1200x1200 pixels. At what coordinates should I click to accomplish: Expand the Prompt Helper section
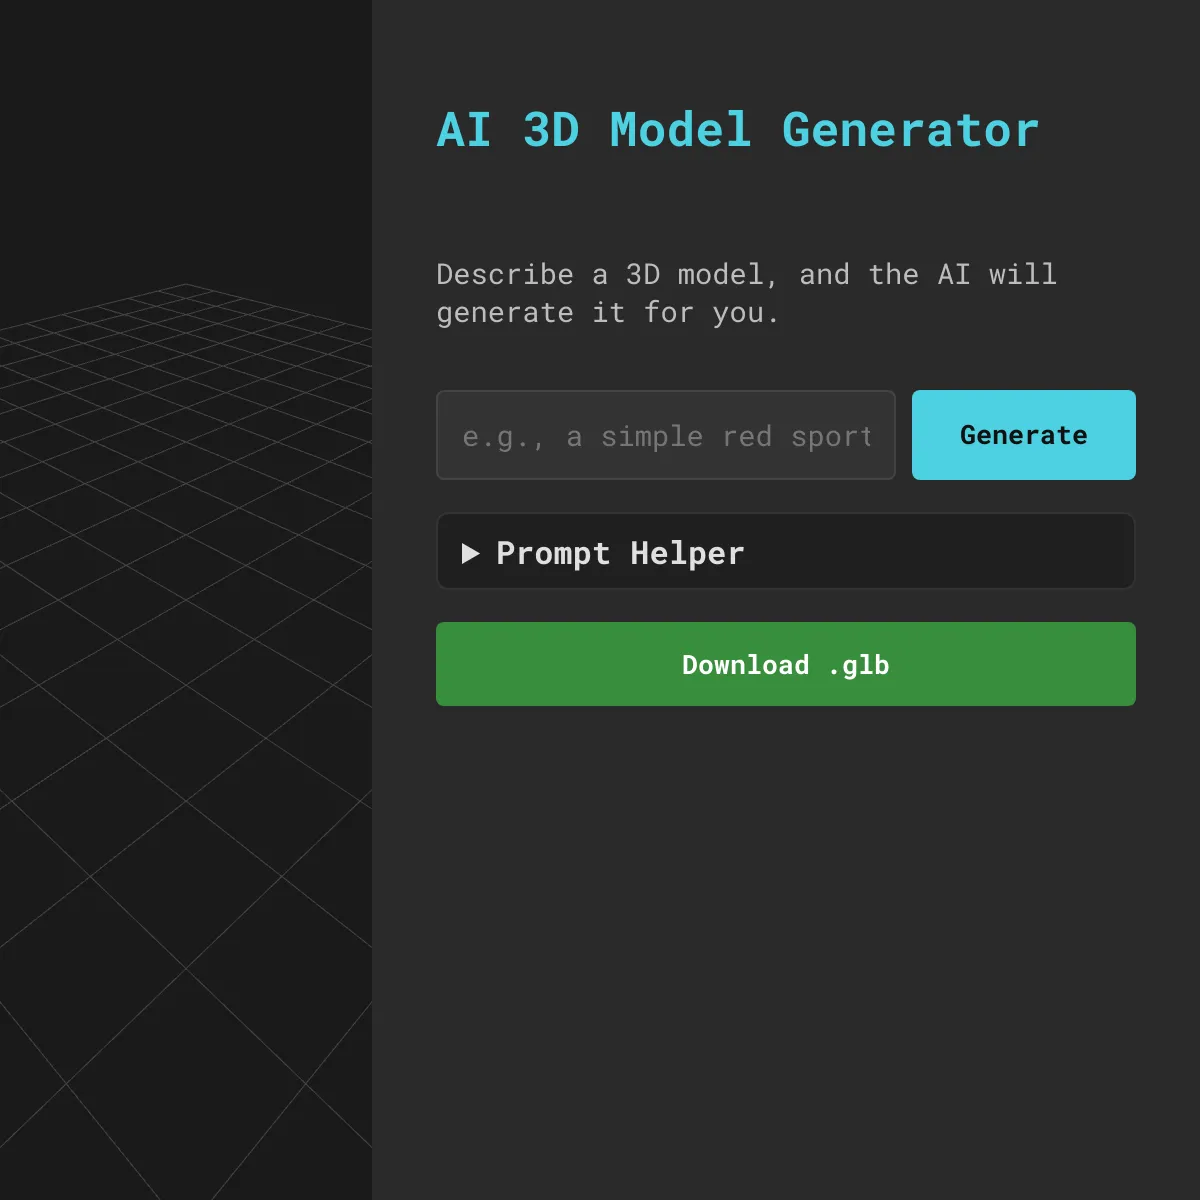tap(786, 552)
